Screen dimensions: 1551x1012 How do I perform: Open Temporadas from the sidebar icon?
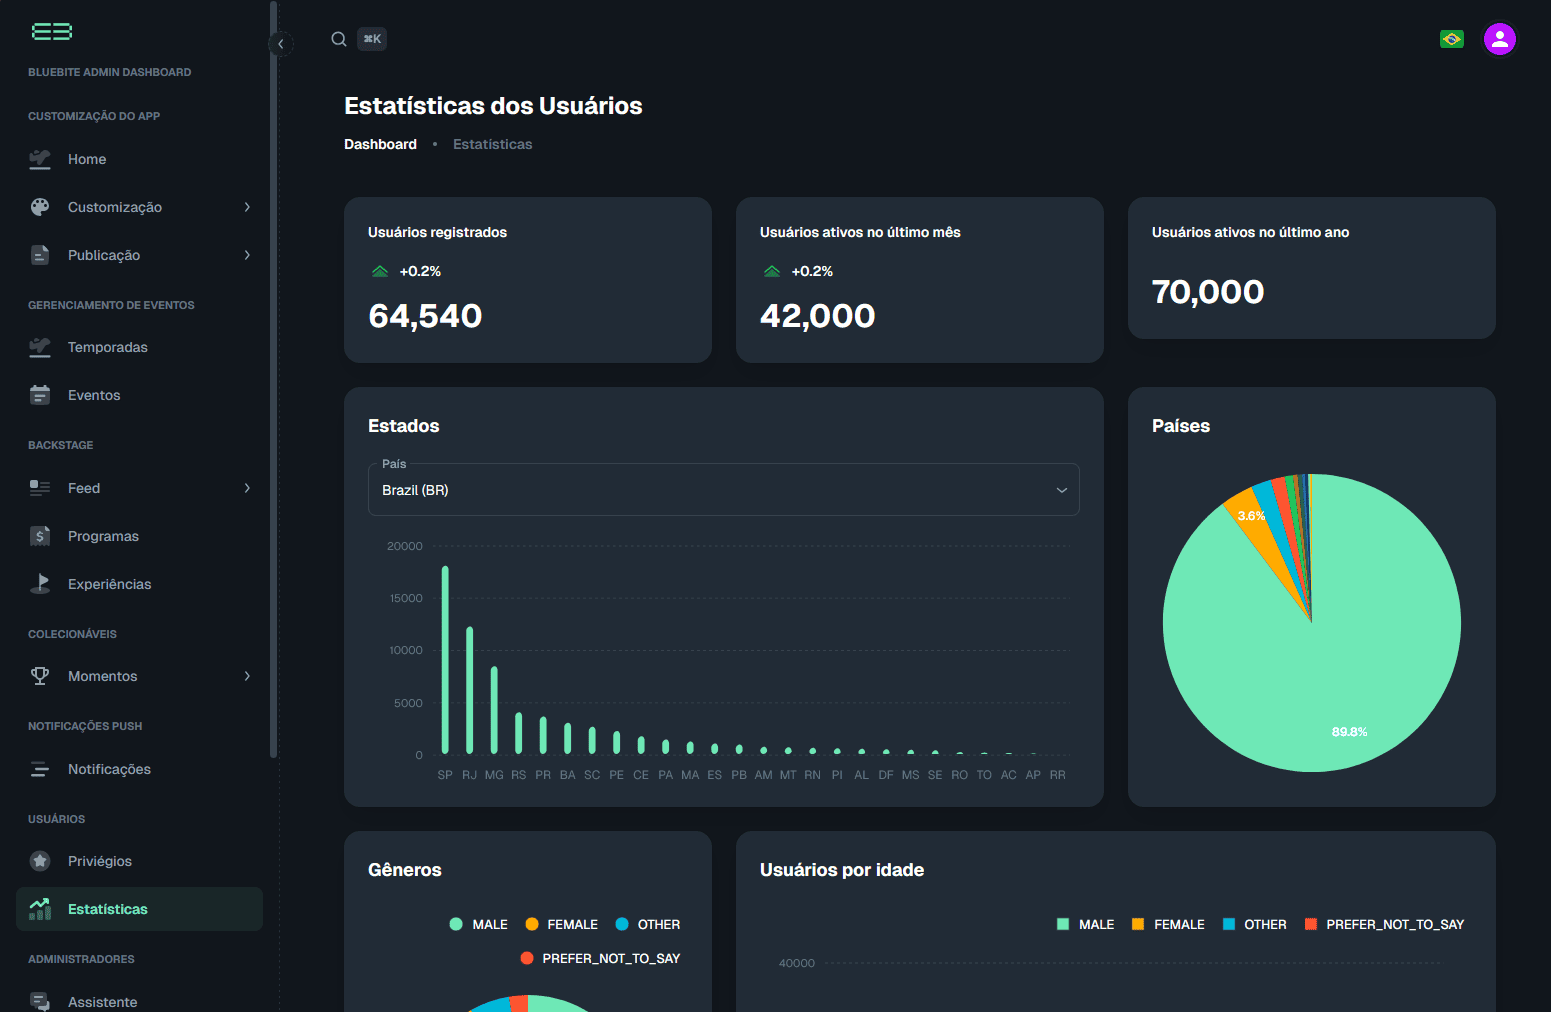39,347
